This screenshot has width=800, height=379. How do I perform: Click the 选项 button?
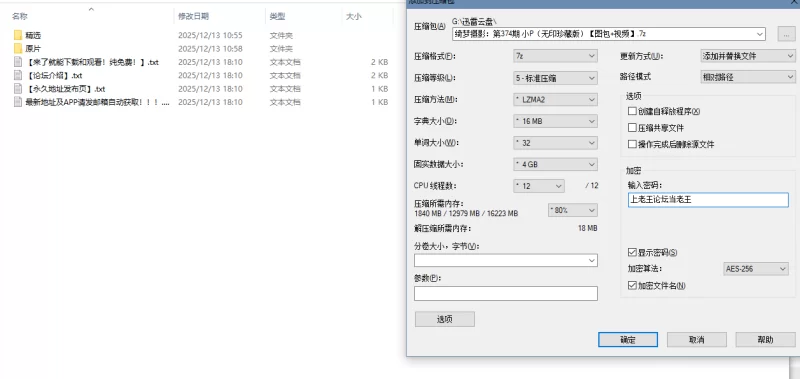444,319
